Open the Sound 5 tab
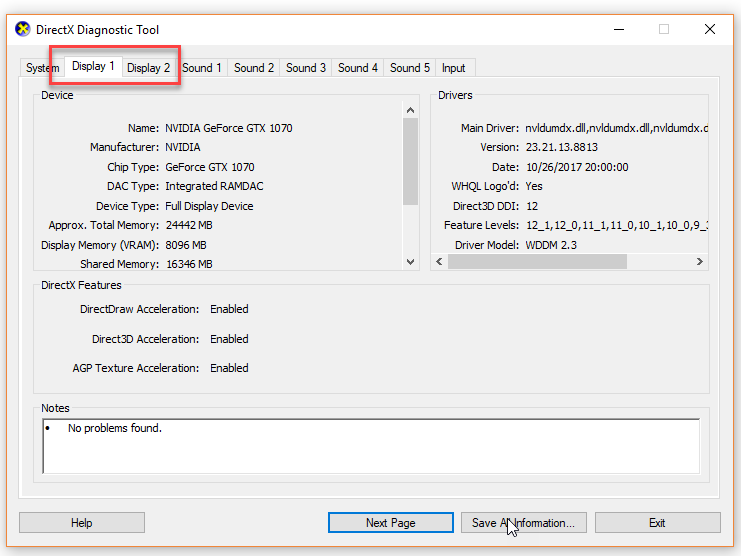 coord(410,68)
